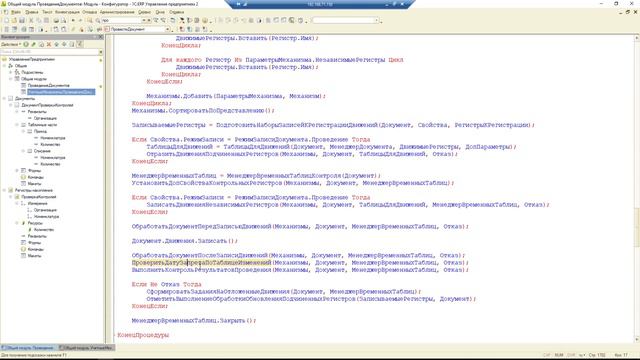Click NUM indicator in status bar
The width and height of the screenshot is (640, 360).
tap(559, 355)
